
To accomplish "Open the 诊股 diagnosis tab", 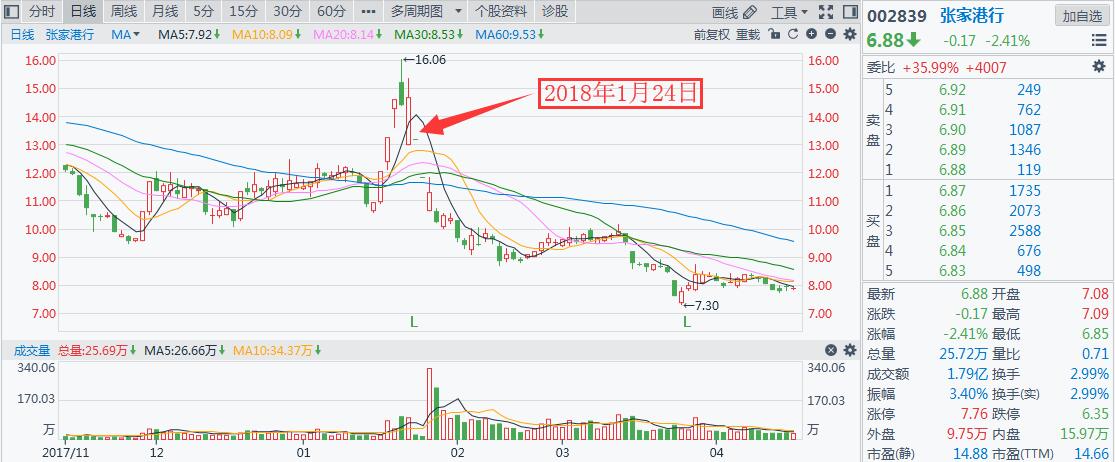I will pos(555,11).
